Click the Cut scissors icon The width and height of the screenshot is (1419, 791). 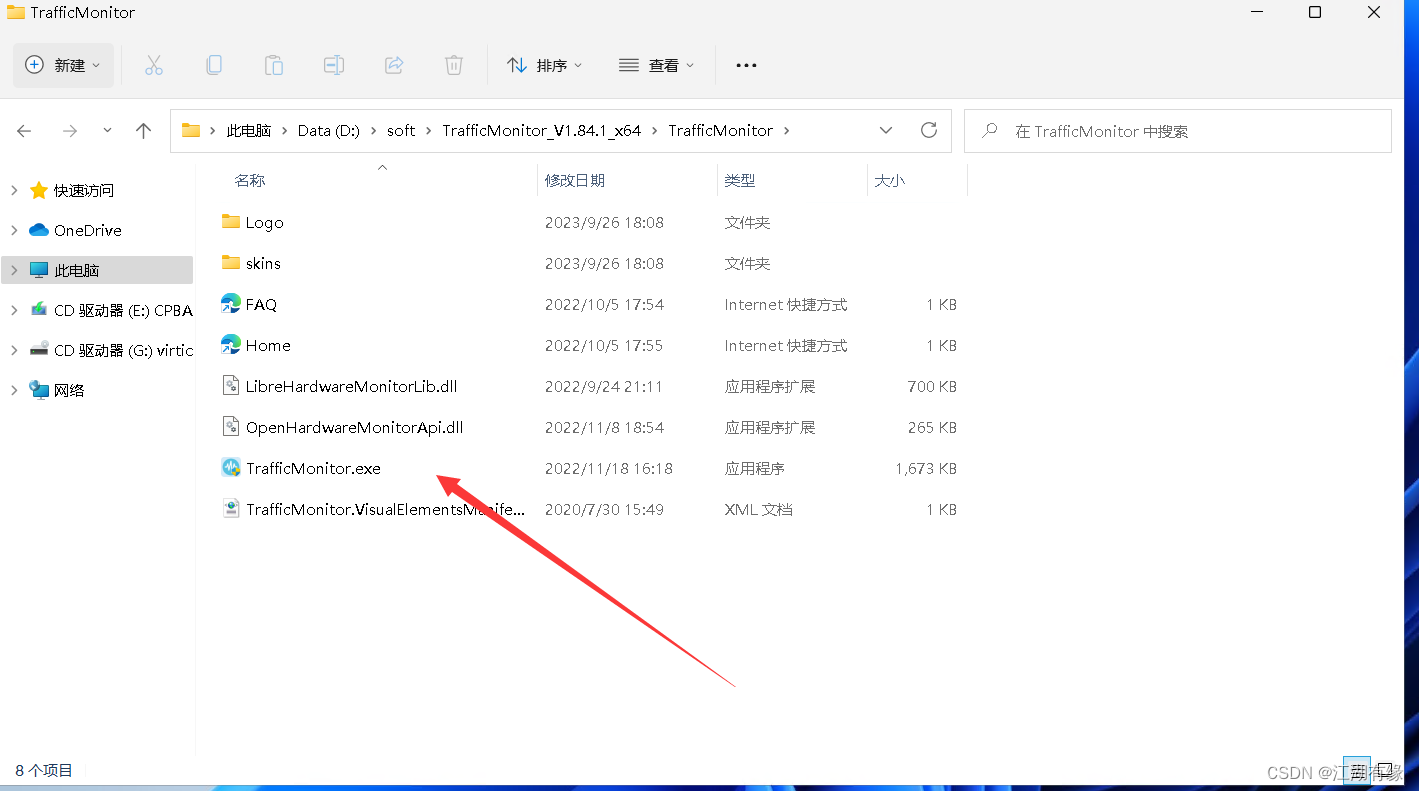tap(153, 65)
